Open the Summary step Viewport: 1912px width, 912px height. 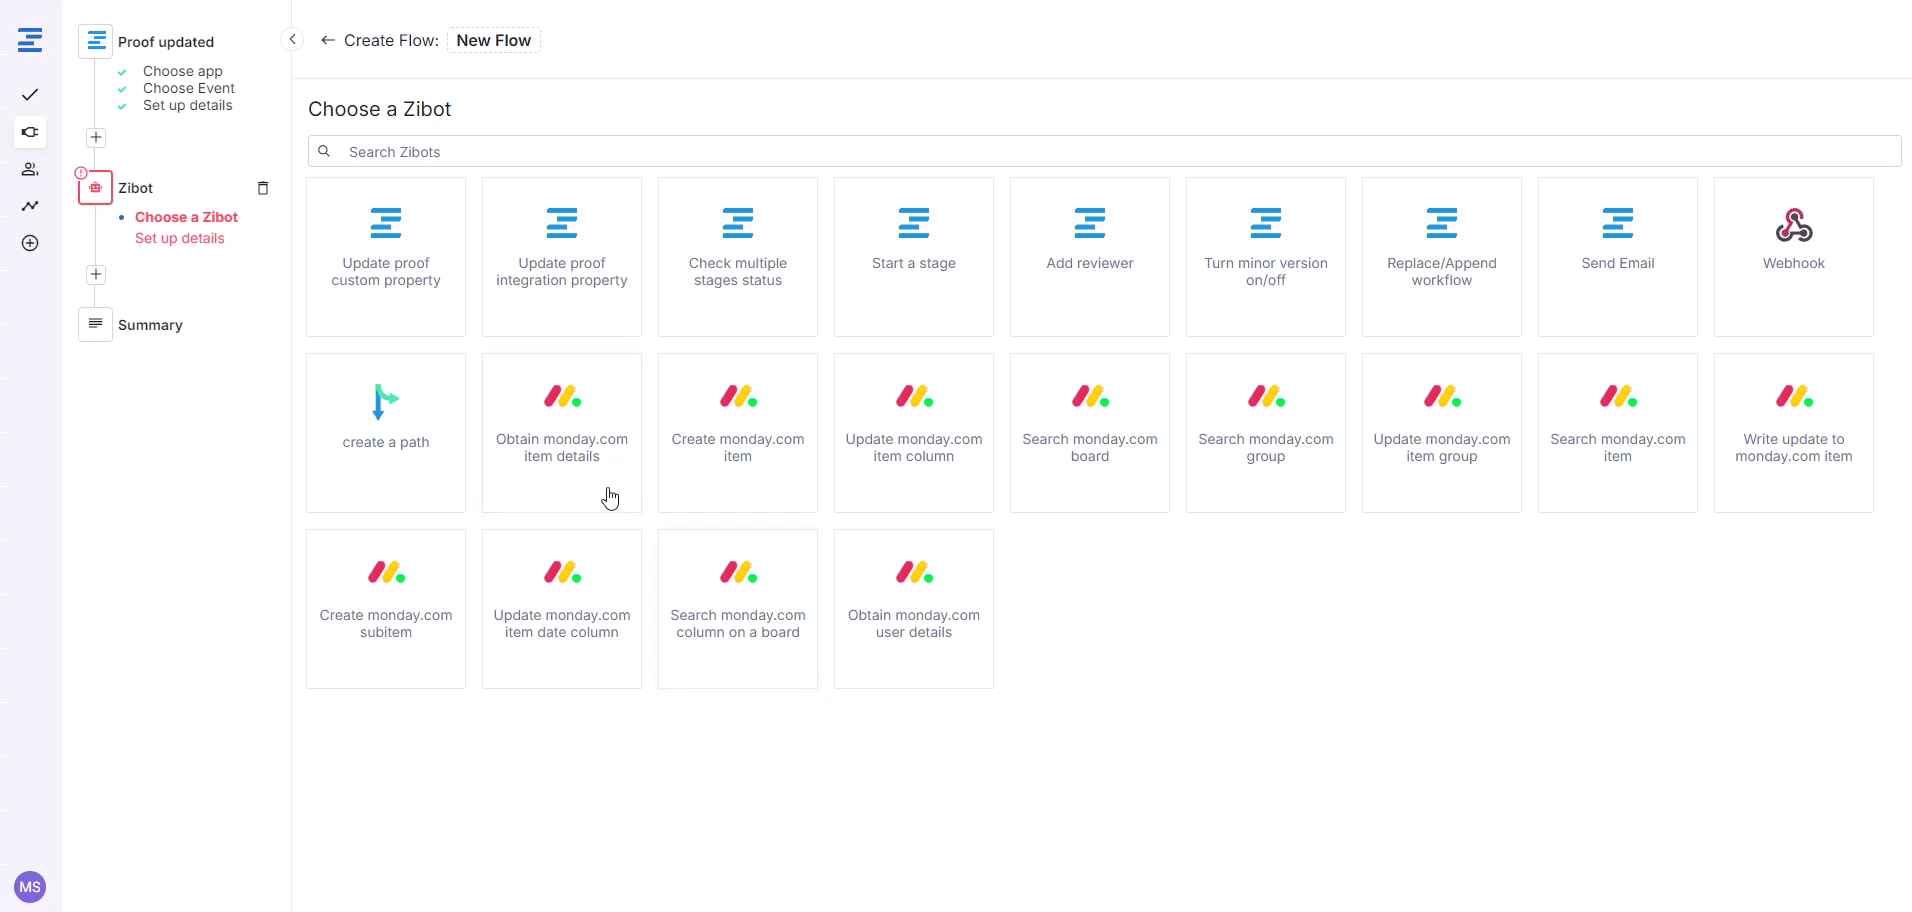150,325
